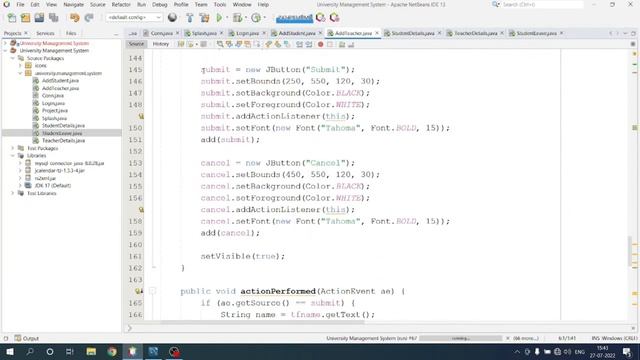Open the Output window button in status bar
This screenshot has width=640, height=360.
pos(27,338)
